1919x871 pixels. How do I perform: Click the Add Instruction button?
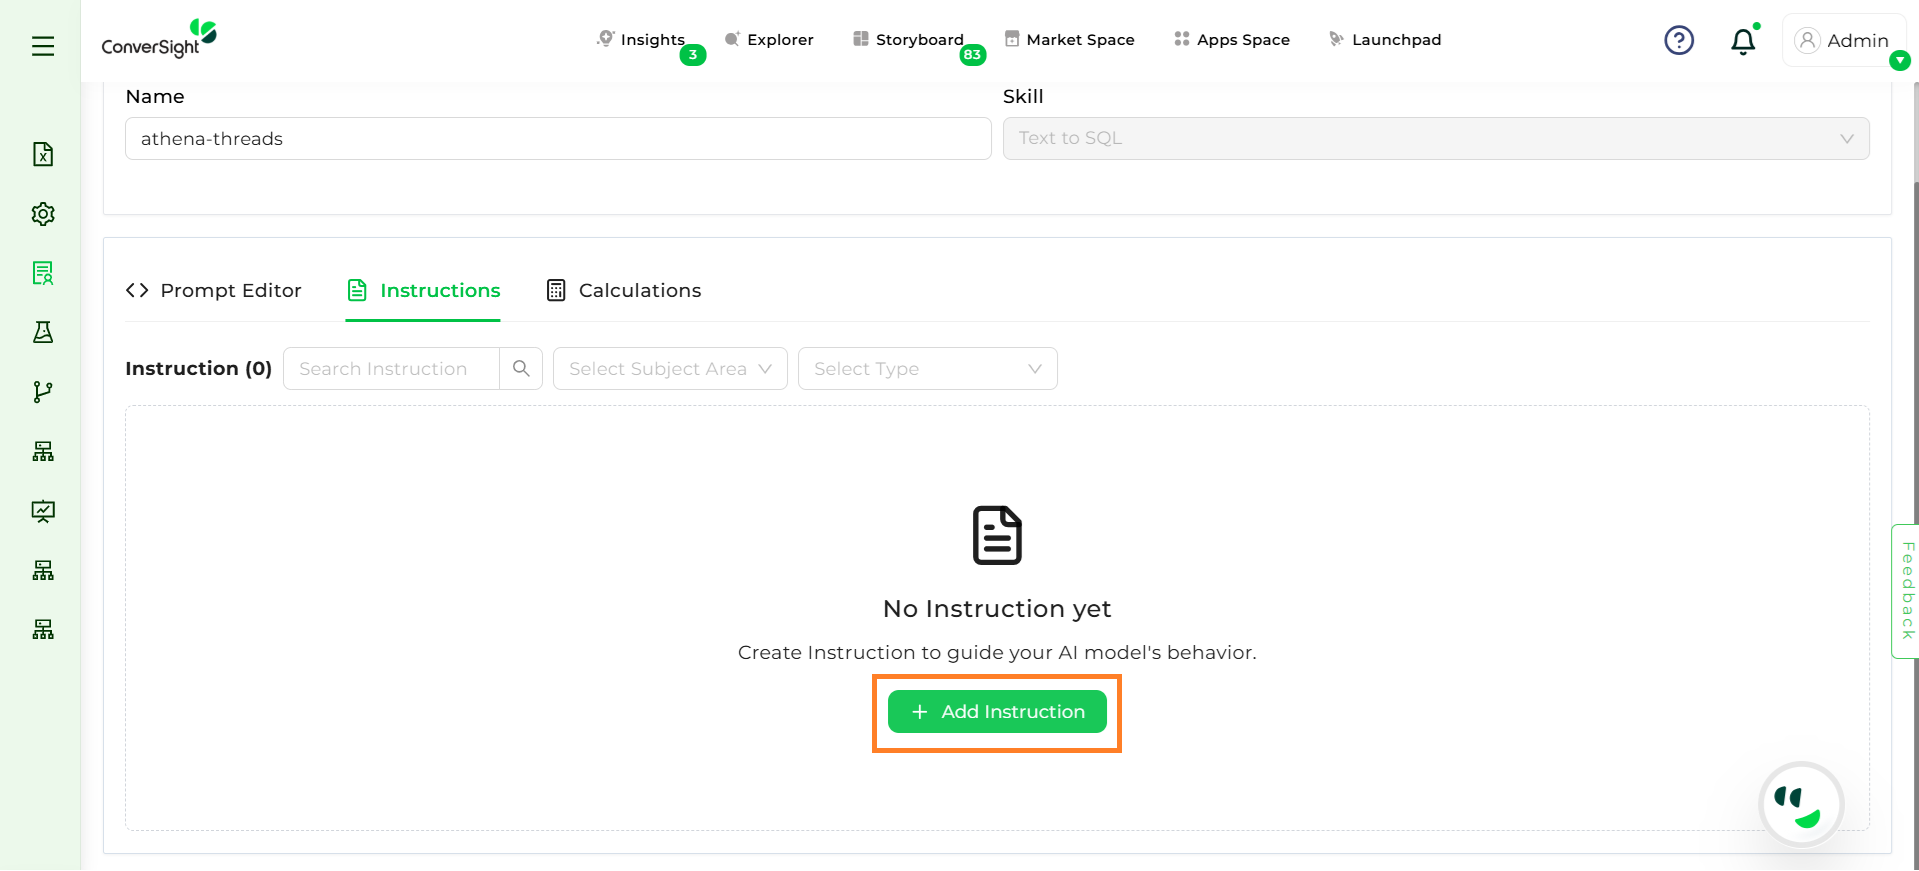(x=997, y=712)
